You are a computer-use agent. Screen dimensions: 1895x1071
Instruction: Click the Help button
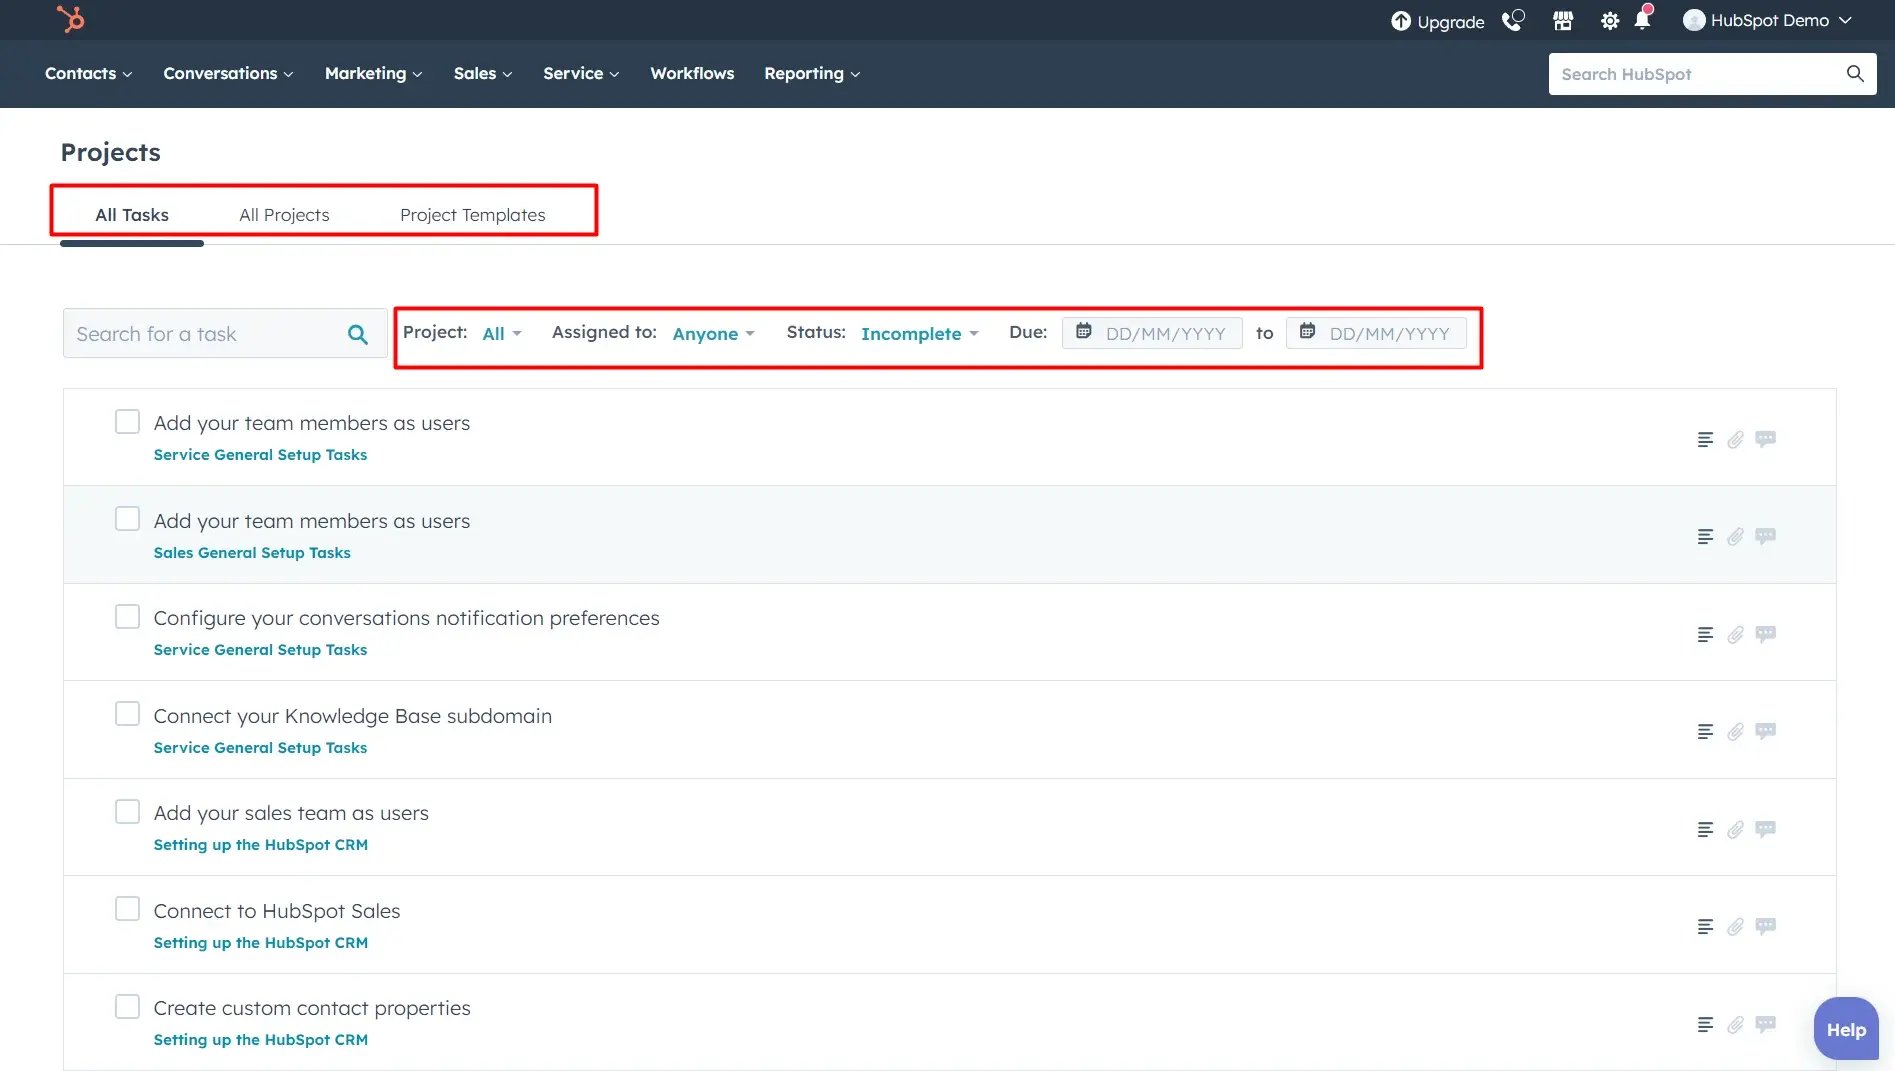[1846, 1030]
